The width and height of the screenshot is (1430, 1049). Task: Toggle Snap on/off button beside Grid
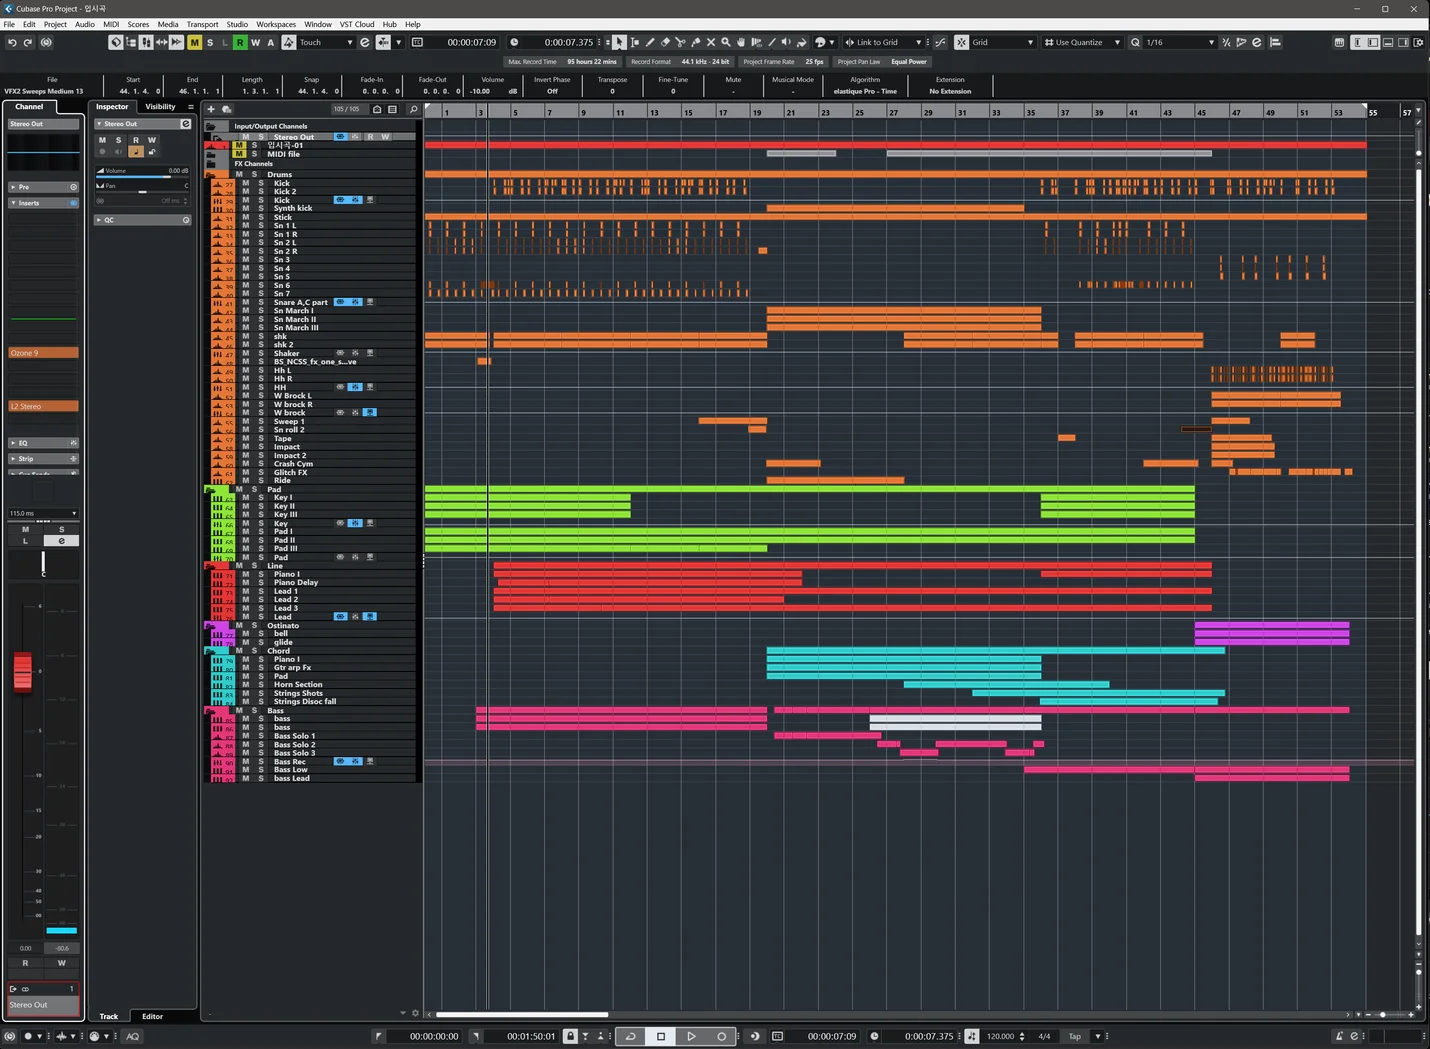tap(961, 42)
